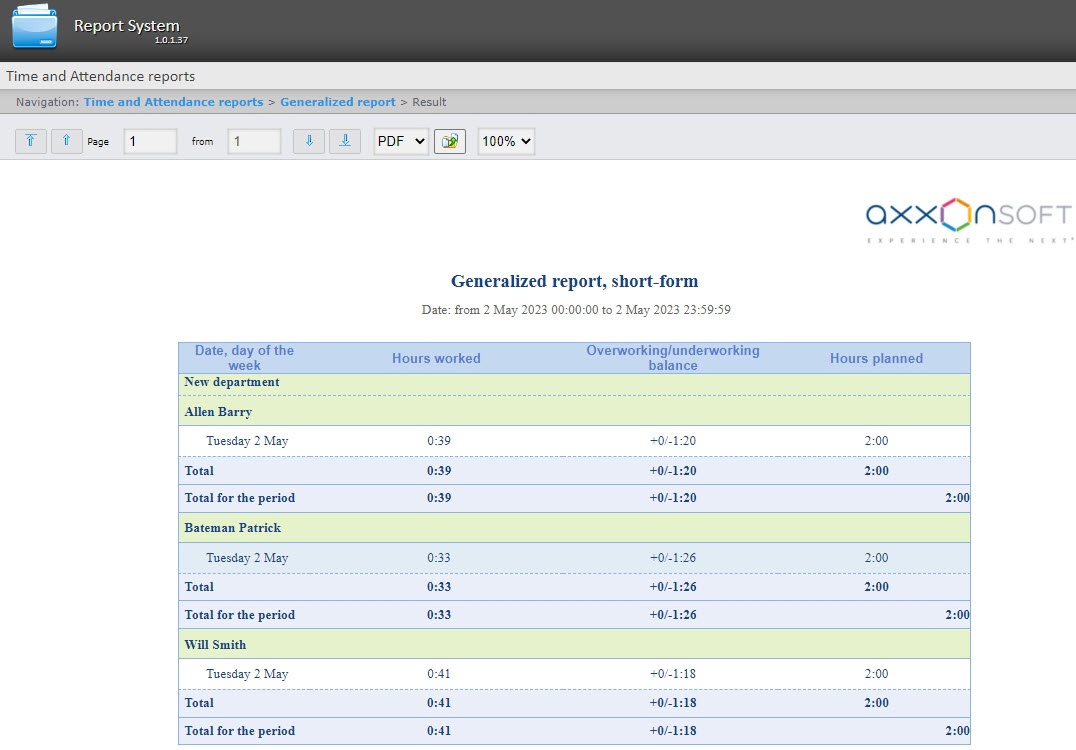Open Time and Attendance reports breadcrumb link
This screenshot has width=1076, height=750.
(173, 102)
